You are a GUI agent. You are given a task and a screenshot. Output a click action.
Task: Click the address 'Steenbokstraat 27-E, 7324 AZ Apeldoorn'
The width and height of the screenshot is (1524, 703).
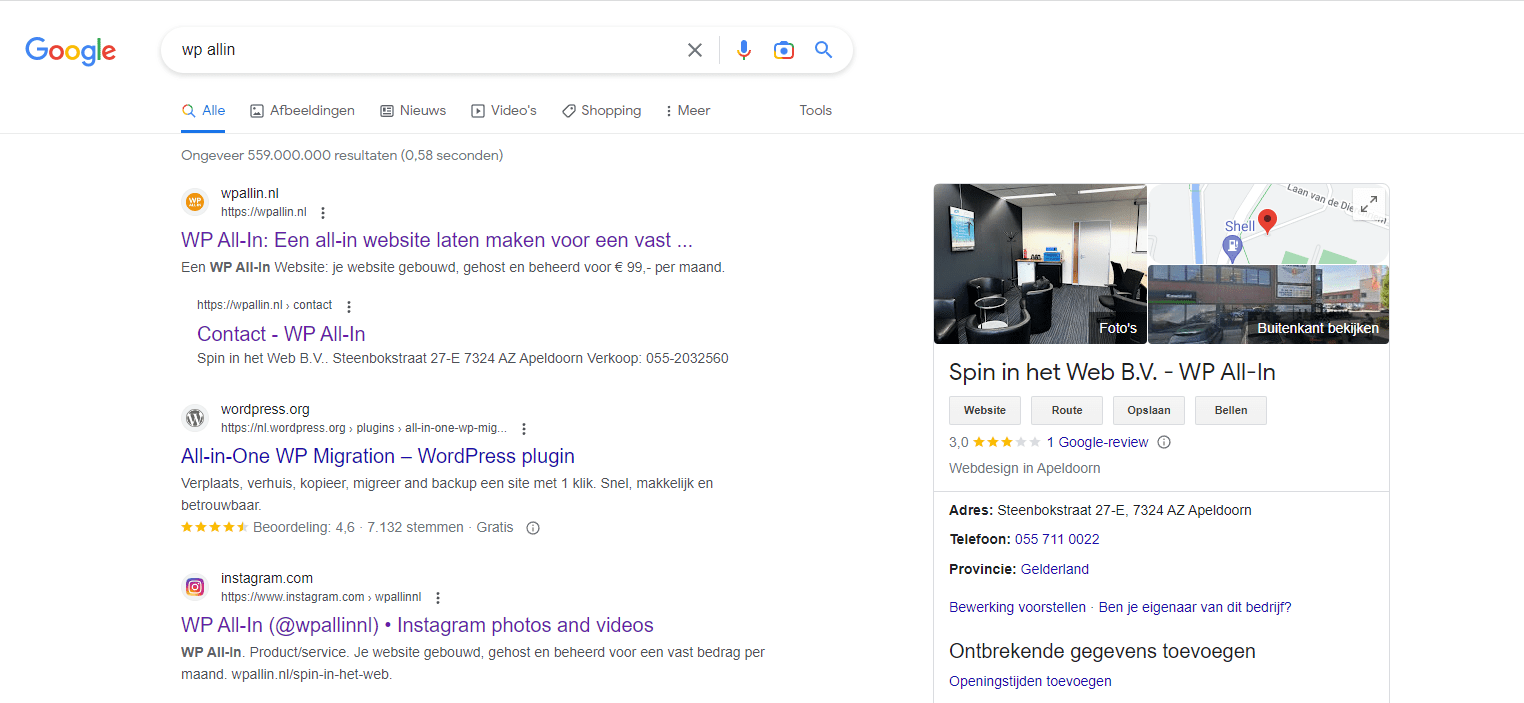pyautogui.click(x=1124, y=510)
